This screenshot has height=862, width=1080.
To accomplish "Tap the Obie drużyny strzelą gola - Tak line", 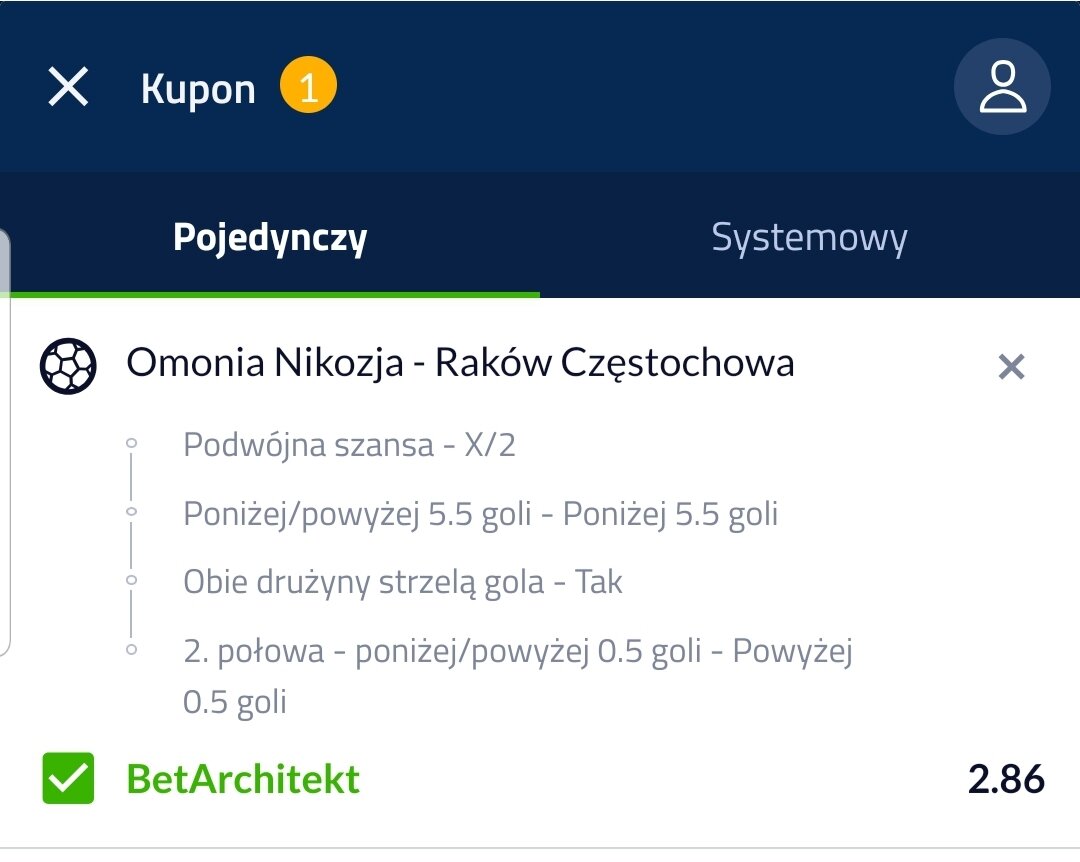I will (x=402, y=582).
